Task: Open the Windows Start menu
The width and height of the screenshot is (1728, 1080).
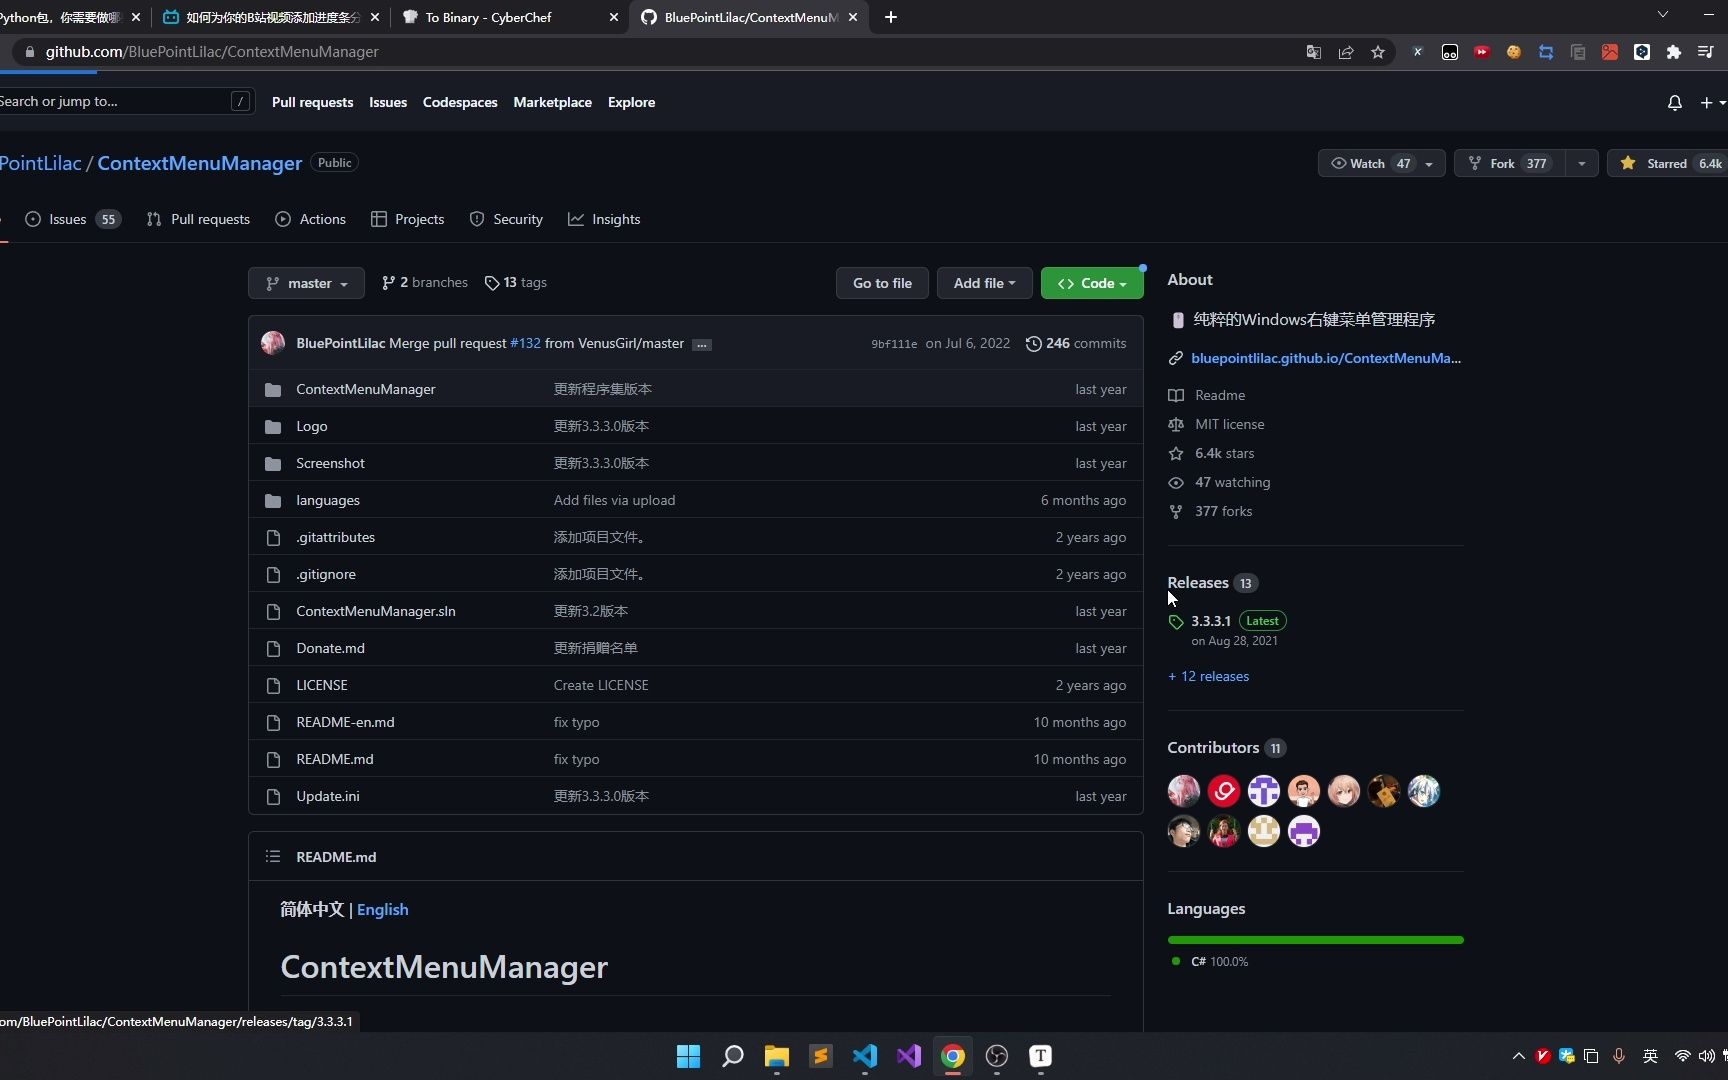Action: tap(688, 1056)
